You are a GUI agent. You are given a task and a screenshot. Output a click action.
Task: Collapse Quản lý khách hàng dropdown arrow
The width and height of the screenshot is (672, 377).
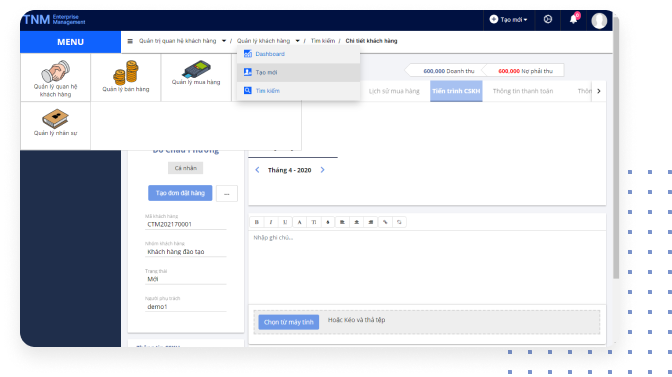click(x=297, y=41)
